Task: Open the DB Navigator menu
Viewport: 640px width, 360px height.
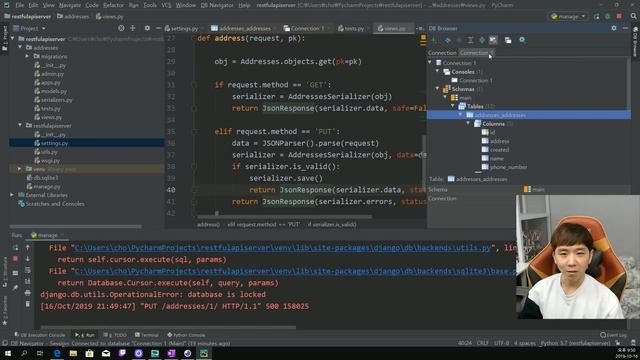Action: 217,5
